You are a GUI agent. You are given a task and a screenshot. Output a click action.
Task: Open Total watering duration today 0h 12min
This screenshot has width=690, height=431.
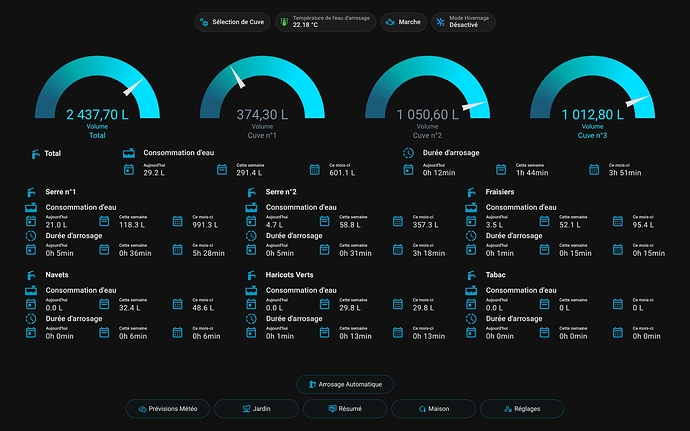pos(439,173)
